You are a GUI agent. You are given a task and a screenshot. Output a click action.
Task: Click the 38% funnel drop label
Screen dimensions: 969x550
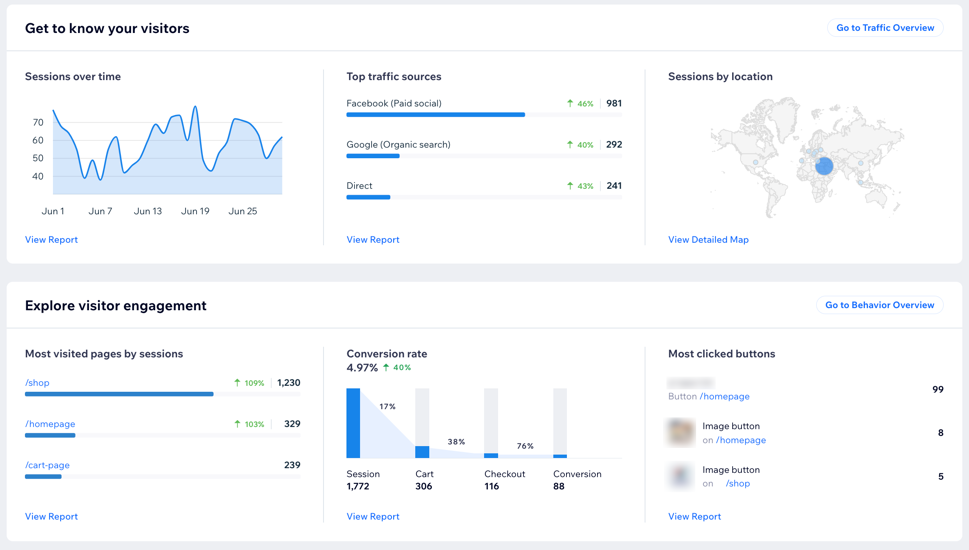(x=456, y=442)
